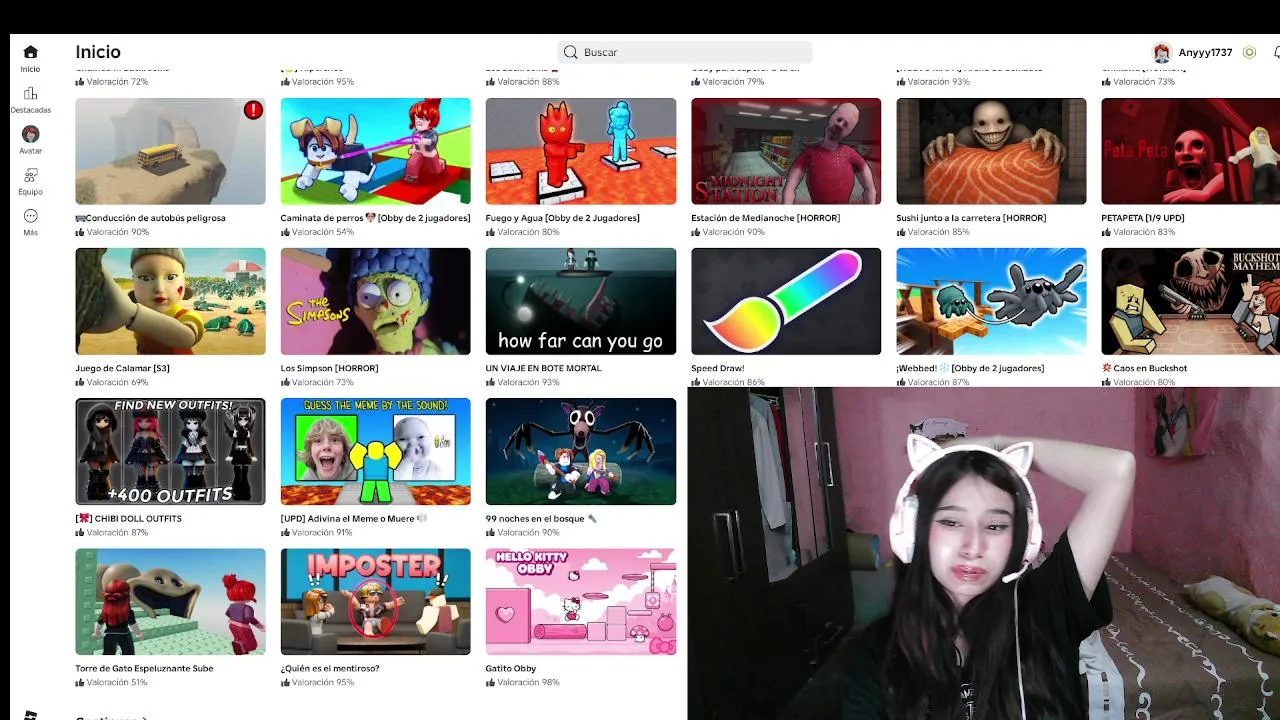Open Speed Draw rainbow brush thumbnail
This screenshot has width=1280, height=720.
coord(786,301)
